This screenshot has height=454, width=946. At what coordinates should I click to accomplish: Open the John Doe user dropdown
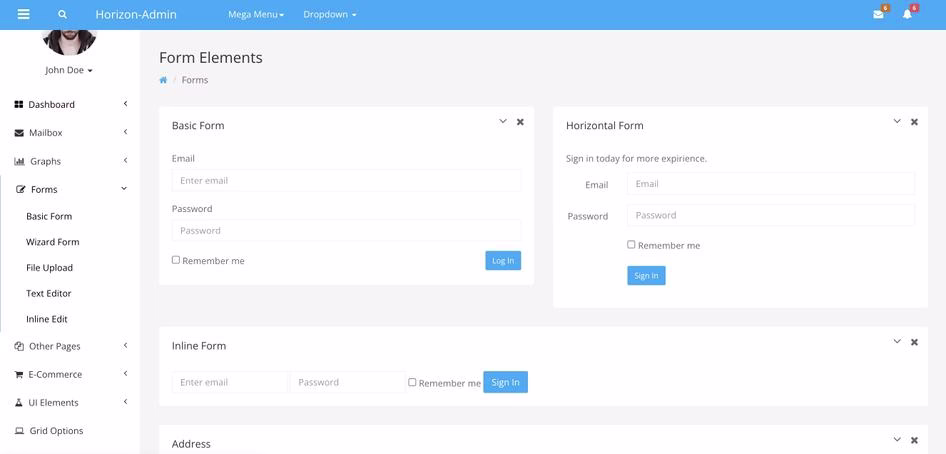point(69,70)
